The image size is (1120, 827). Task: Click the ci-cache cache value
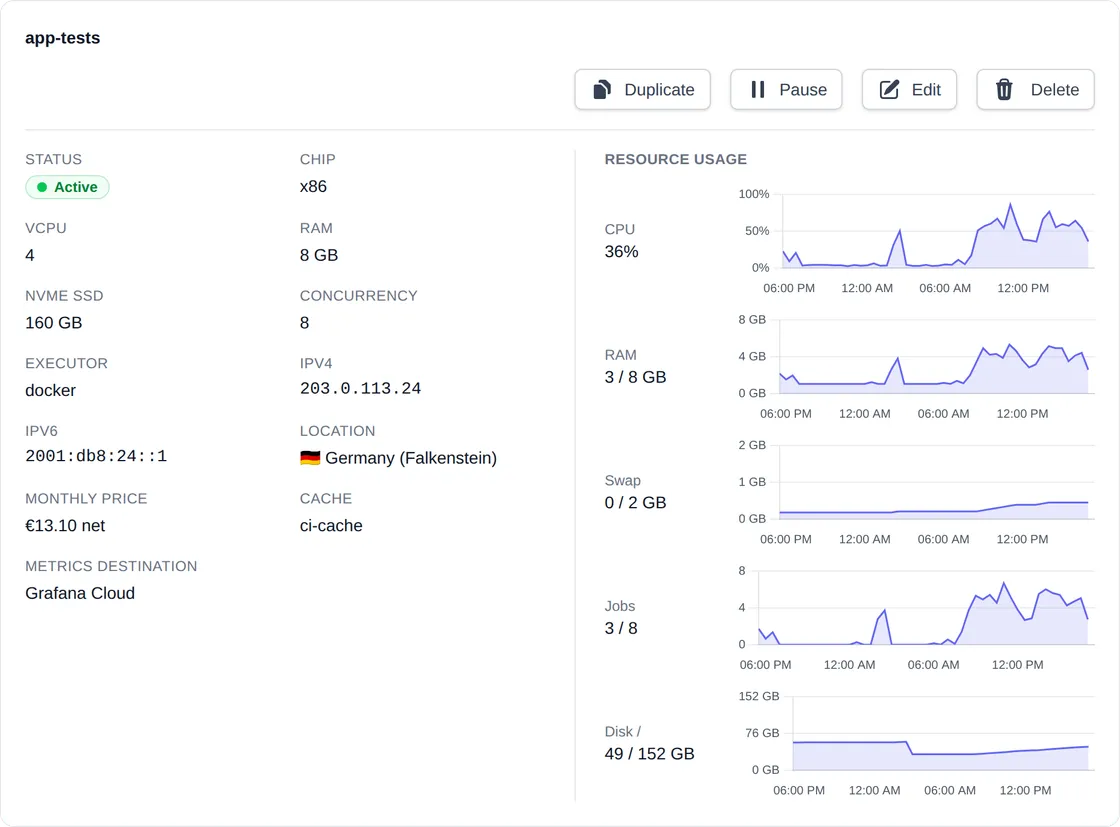[331, 526]
